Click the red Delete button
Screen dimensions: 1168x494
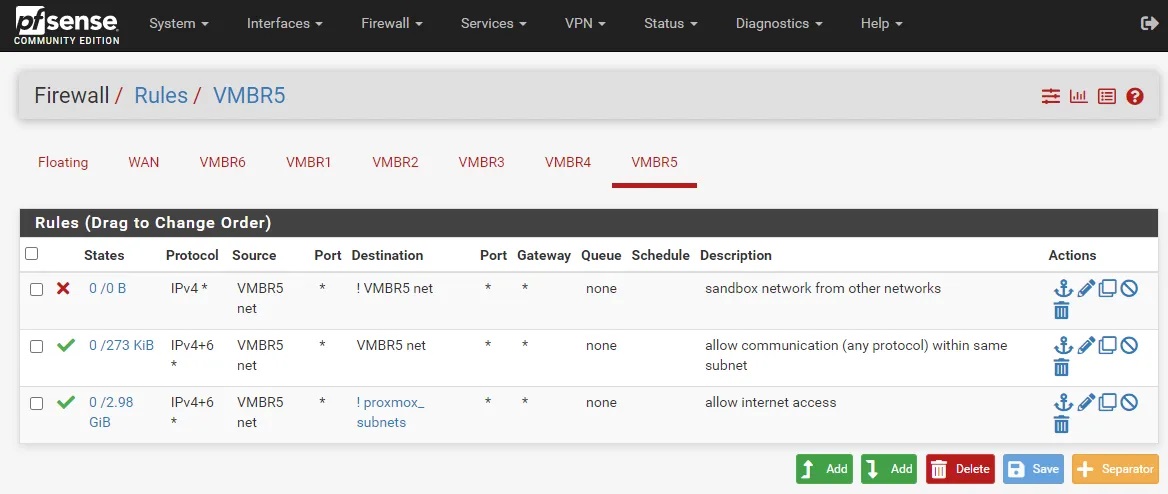[x=960, y=469]
